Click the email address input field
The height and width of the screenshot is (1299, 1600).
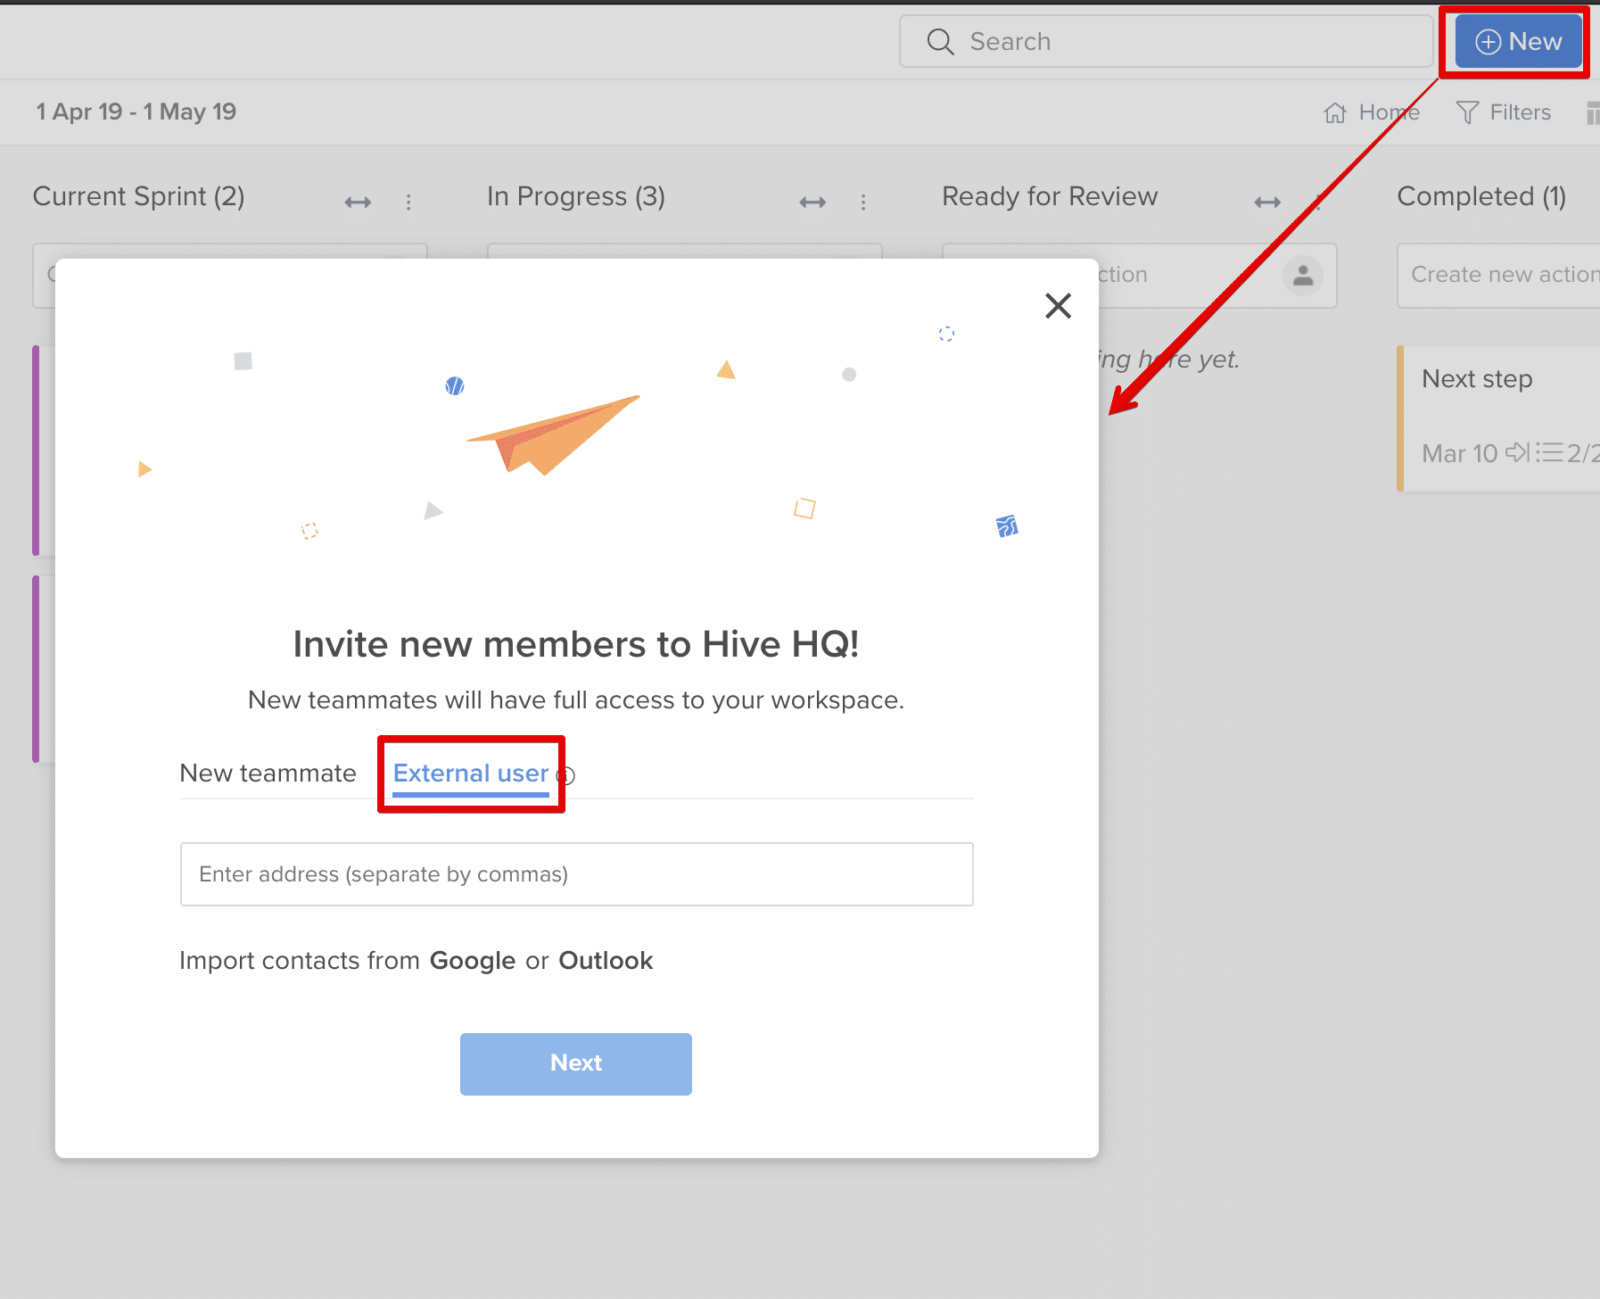point(576,874)
